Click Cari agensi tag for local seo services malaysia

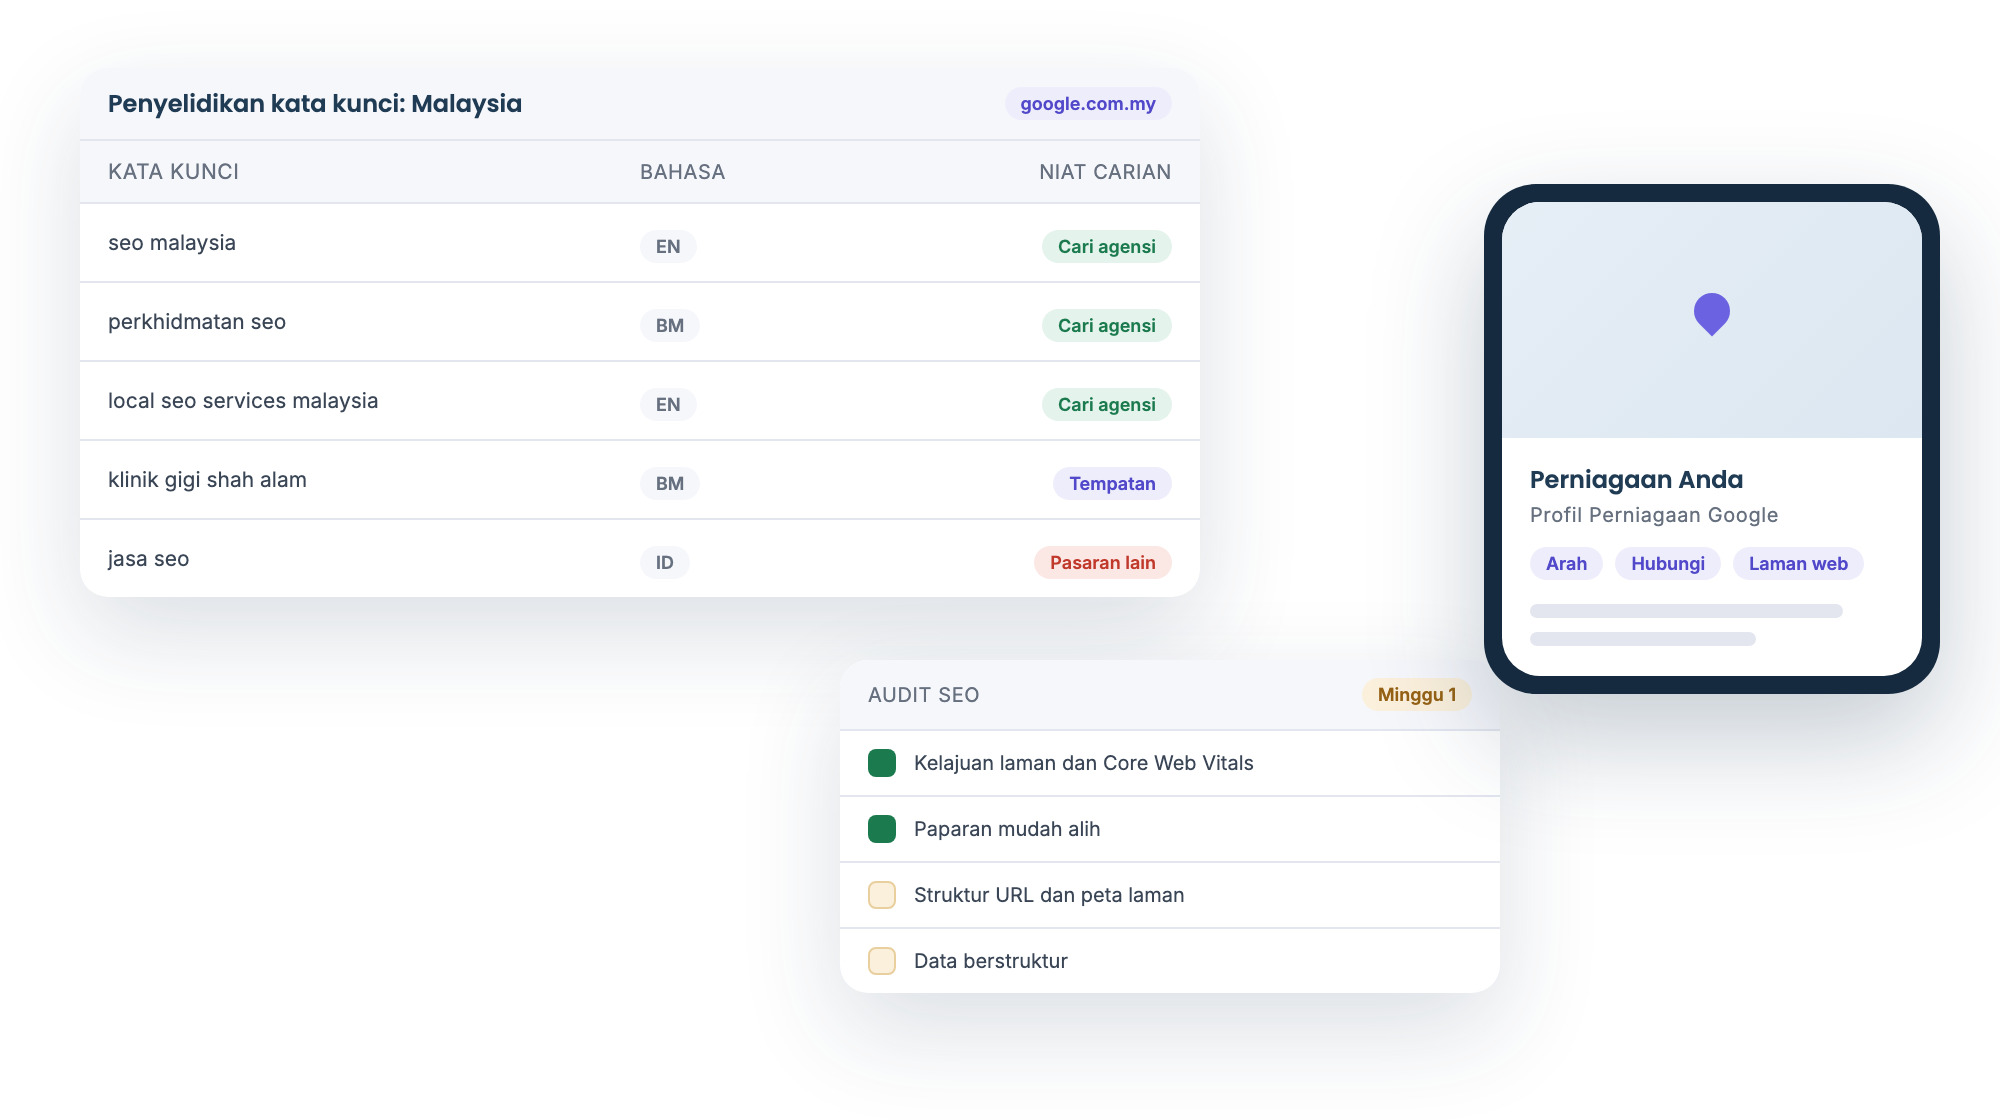[1107, 404]
